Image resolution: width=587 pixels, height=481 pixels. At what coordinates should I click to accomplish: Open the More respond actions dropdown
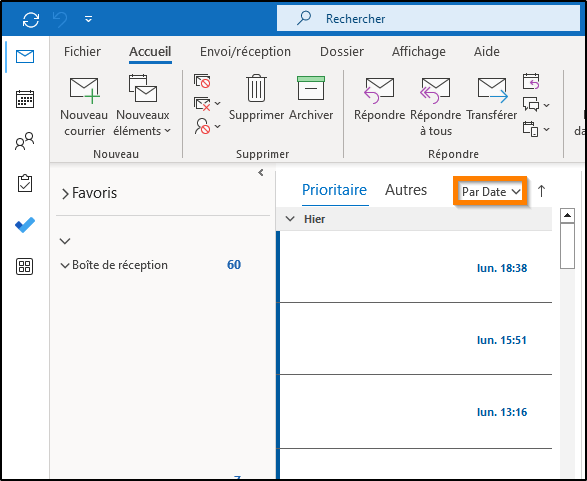[x=536, y=129]
